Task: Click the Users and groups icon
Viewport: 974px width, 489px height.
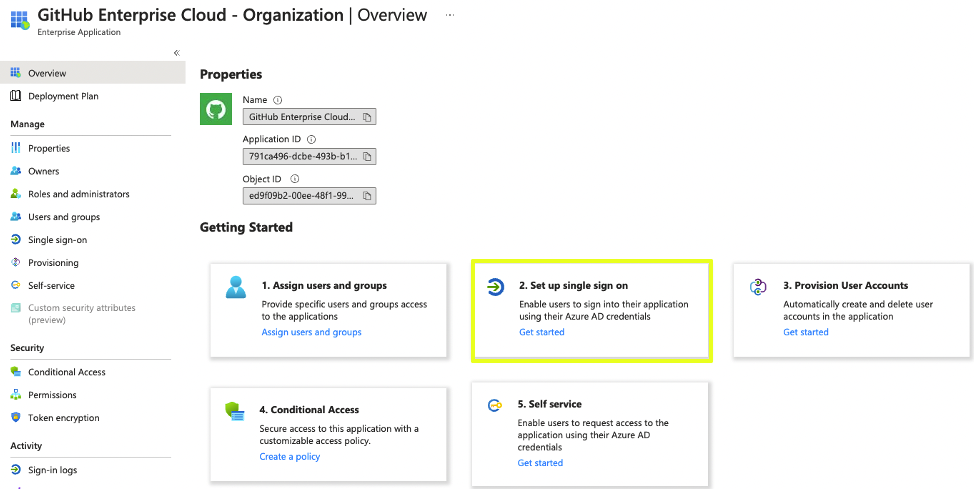Action: click(16, 217)
